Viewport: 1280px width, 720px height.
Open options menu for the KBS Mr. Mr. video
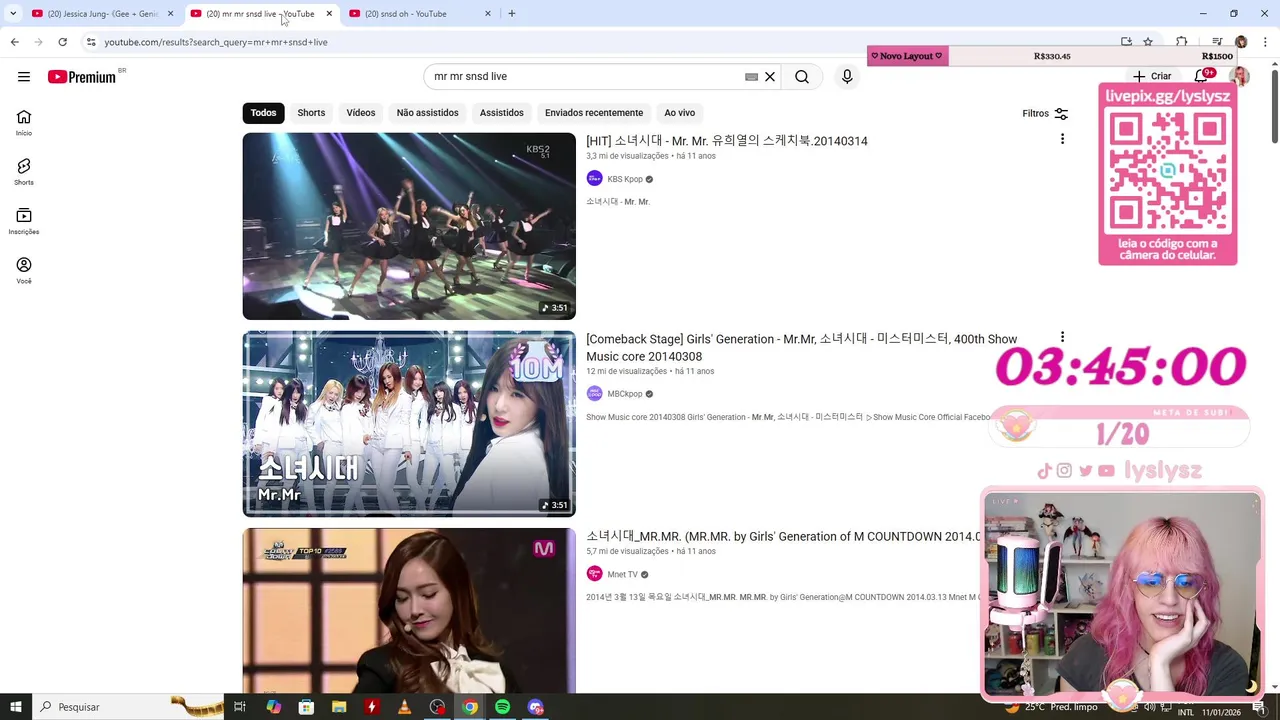point(1062,140)
